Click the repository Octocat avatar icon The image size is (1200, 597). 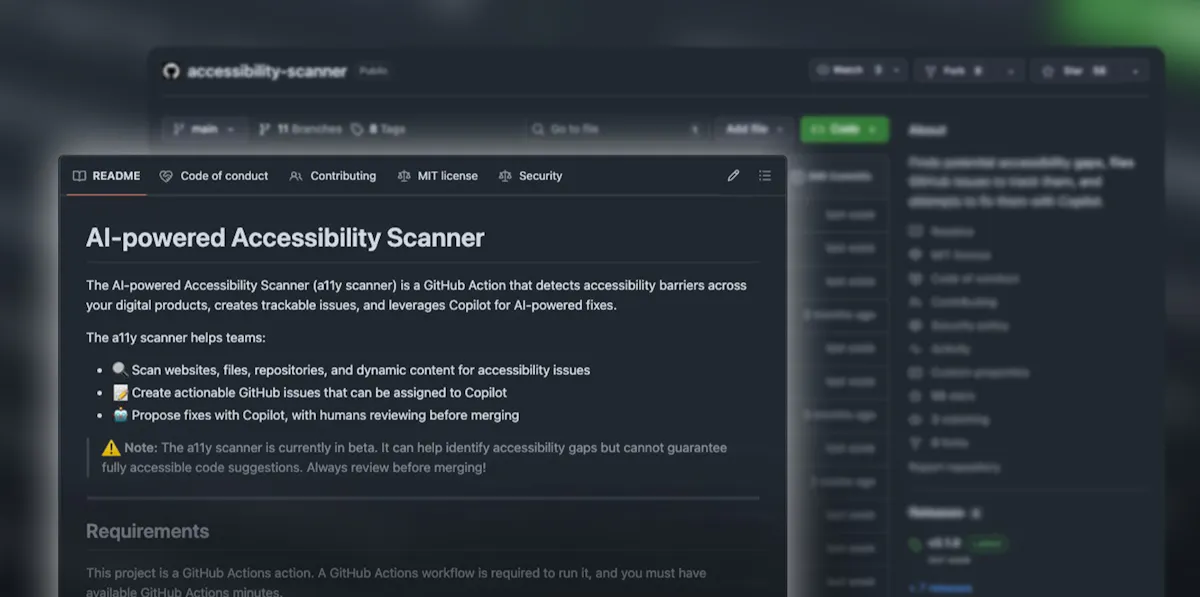coord(170,70)
